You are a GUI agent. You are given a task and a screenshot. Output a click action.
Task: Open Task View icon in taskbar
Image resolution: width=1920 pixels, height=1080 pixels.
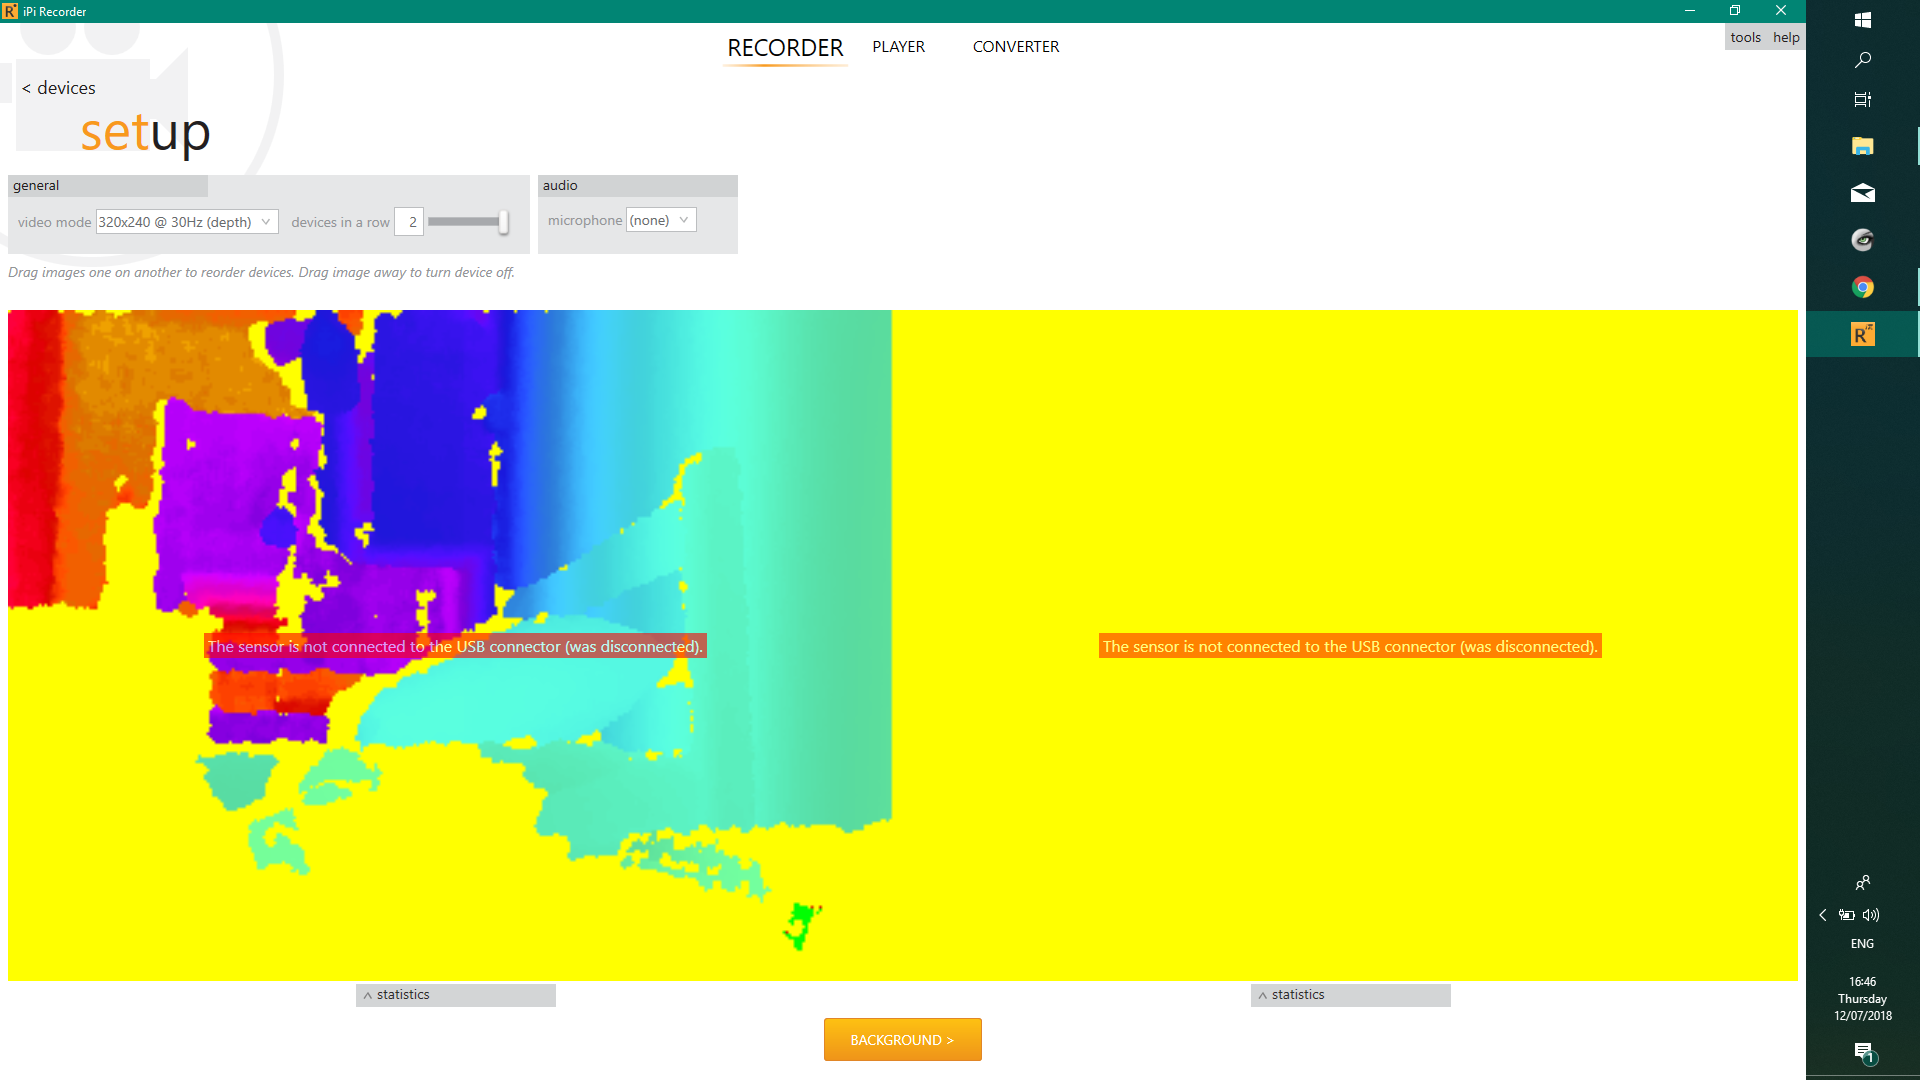click(x=1862, y=100)
